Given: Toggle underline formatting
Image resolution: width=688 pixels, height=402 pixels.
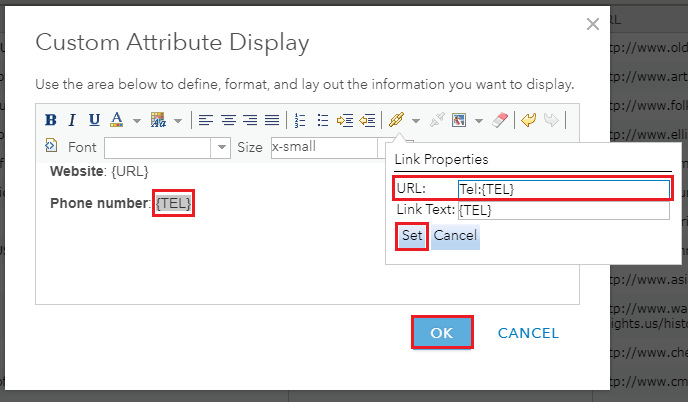Looking at the screenshot, I should click(94, 120).
